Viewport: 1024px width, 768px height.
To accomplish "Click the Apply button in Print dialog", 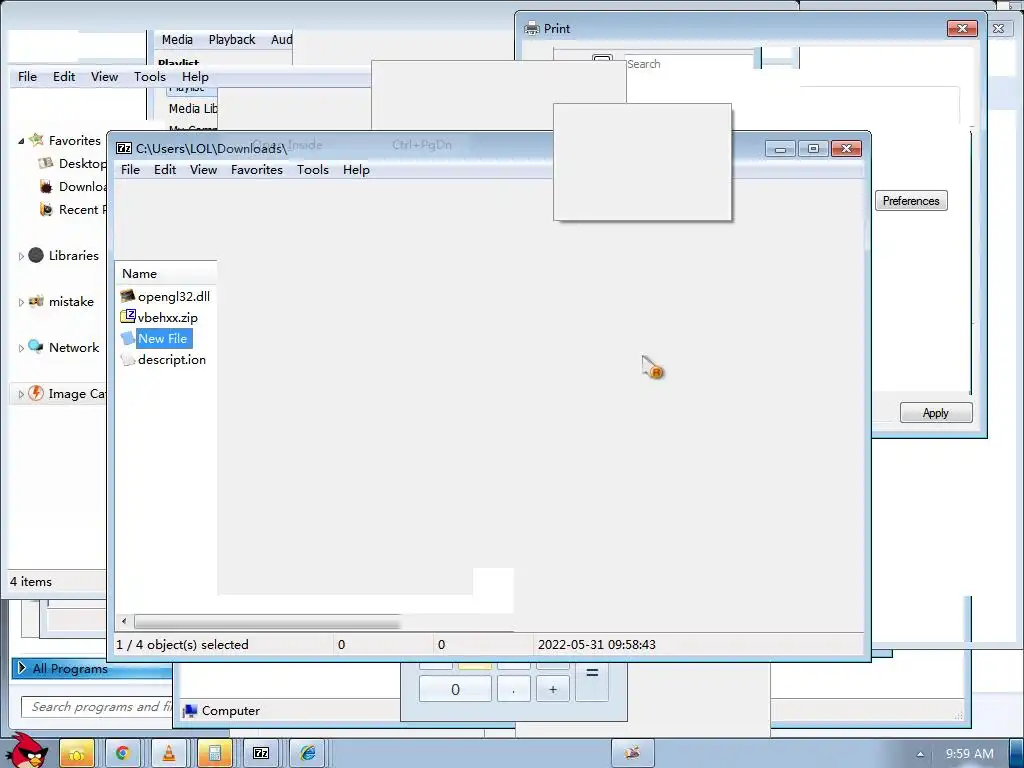I will (x=936, y=413).
